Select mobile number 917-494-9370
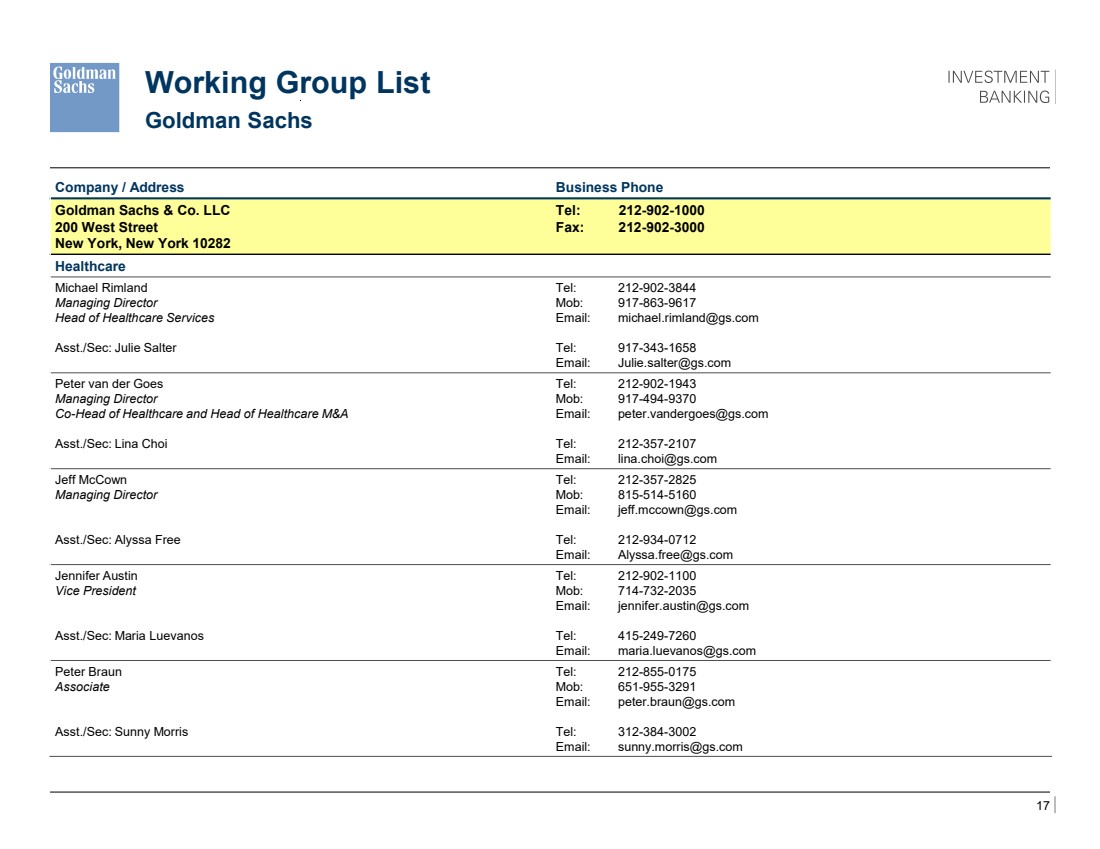This screenshot has width=1100, height=849. tap(657, 399)
